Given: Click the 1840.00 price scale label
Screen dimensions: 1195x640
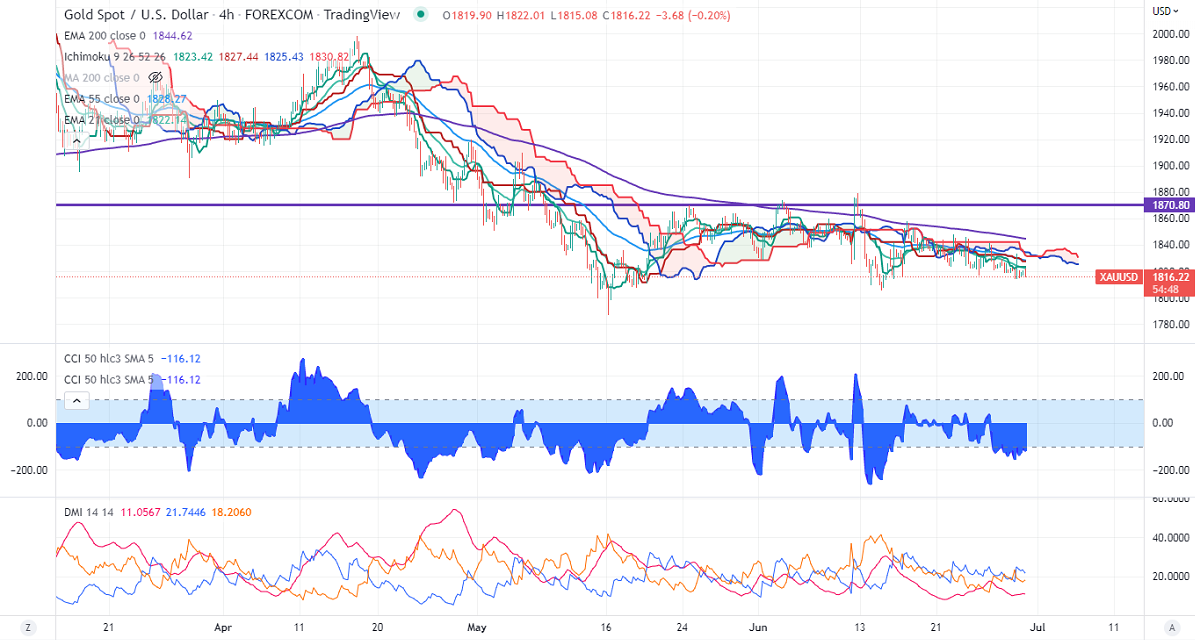Looking at the screenshot, I should tap(1172, 245).
